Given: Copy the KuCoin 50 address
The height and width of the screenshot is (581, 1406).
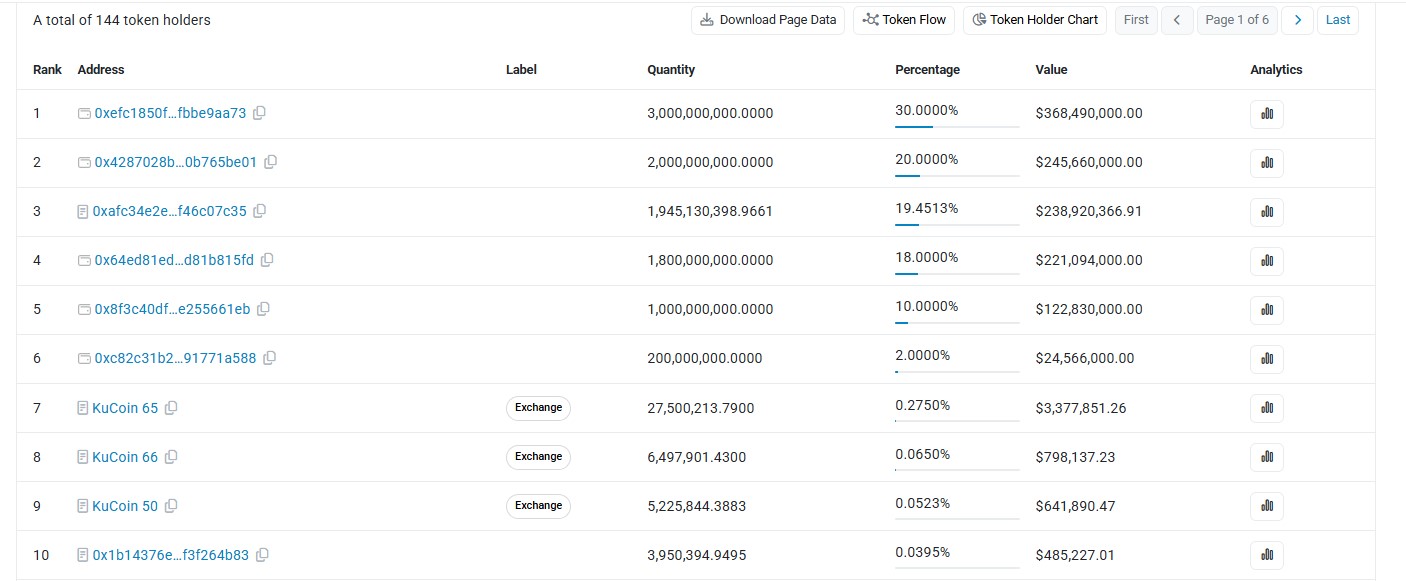Looking at the screenshot, I should click(171, 506).
